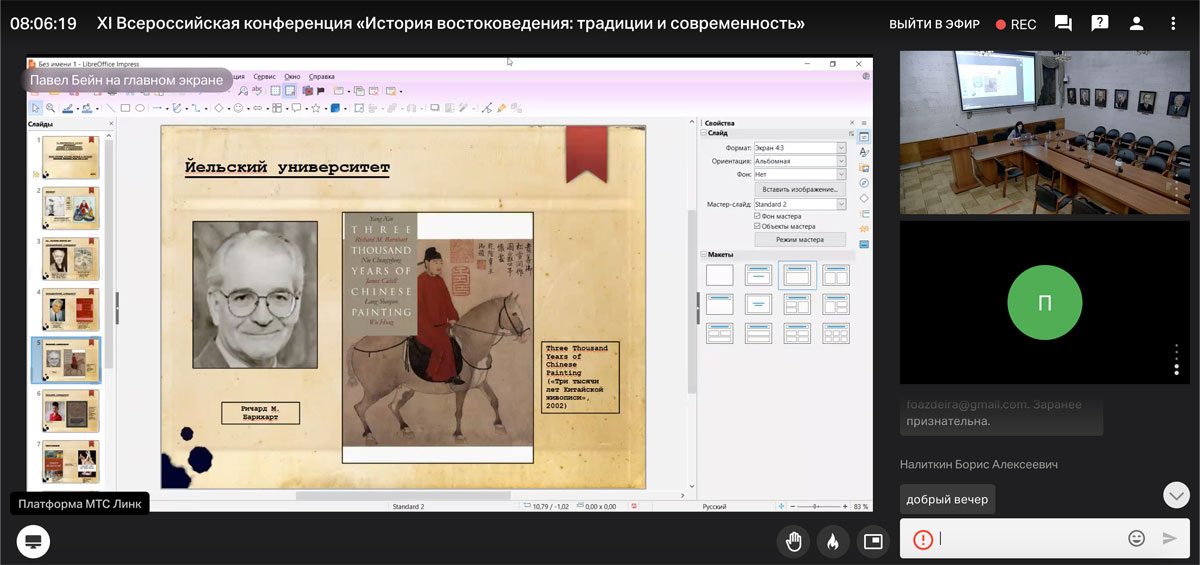1200x565 pixels.
Task: Select the Callout shapes tool
Action: [296, 108]
